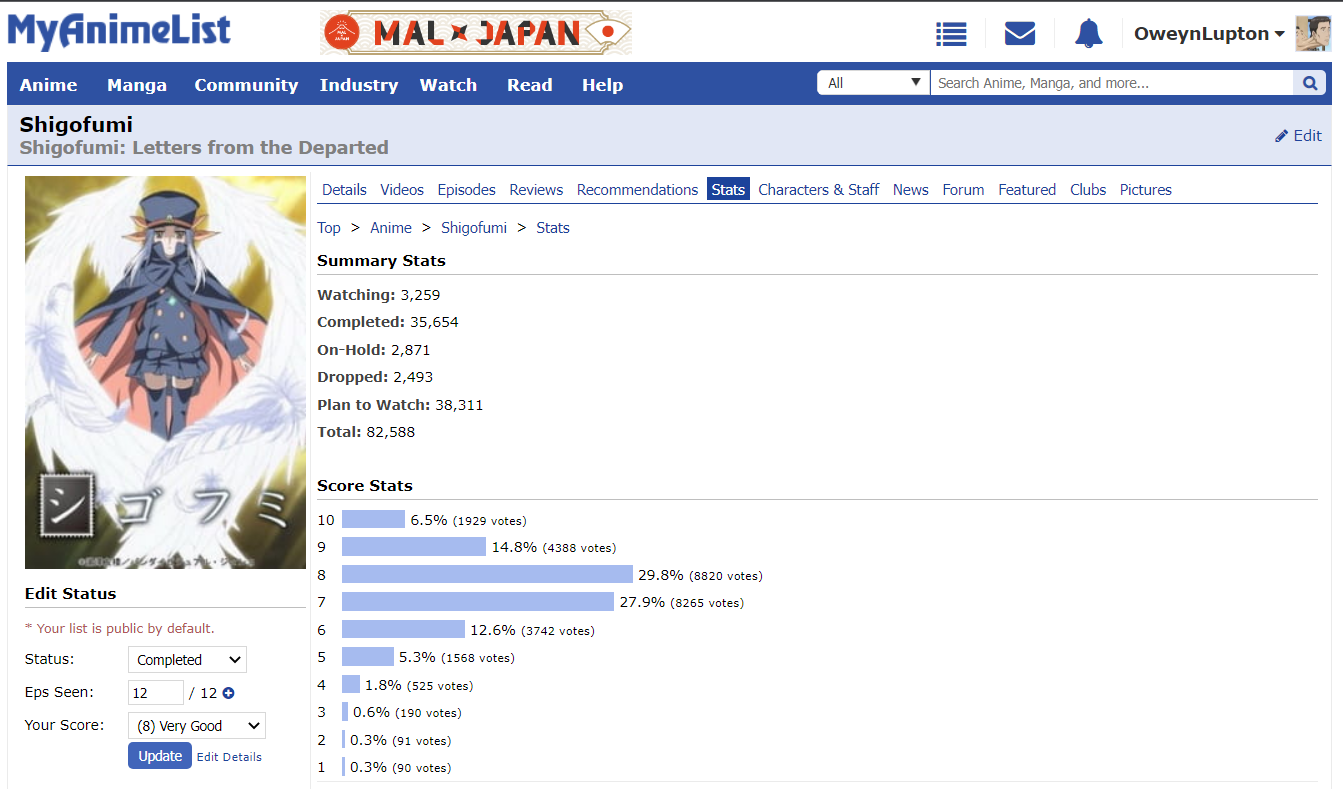Viewport: 1343px width, 789px height.
Task: Open the Watch menu
Action: click(x=448, y=85)
